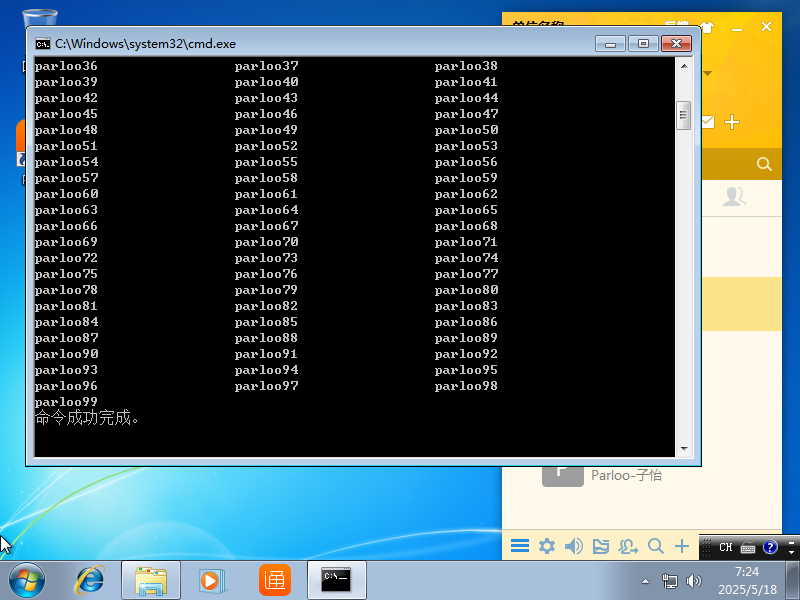Click the Show desktop strip beside the clock
This screenshot has height=600, width=800.
tap(793, 581)
